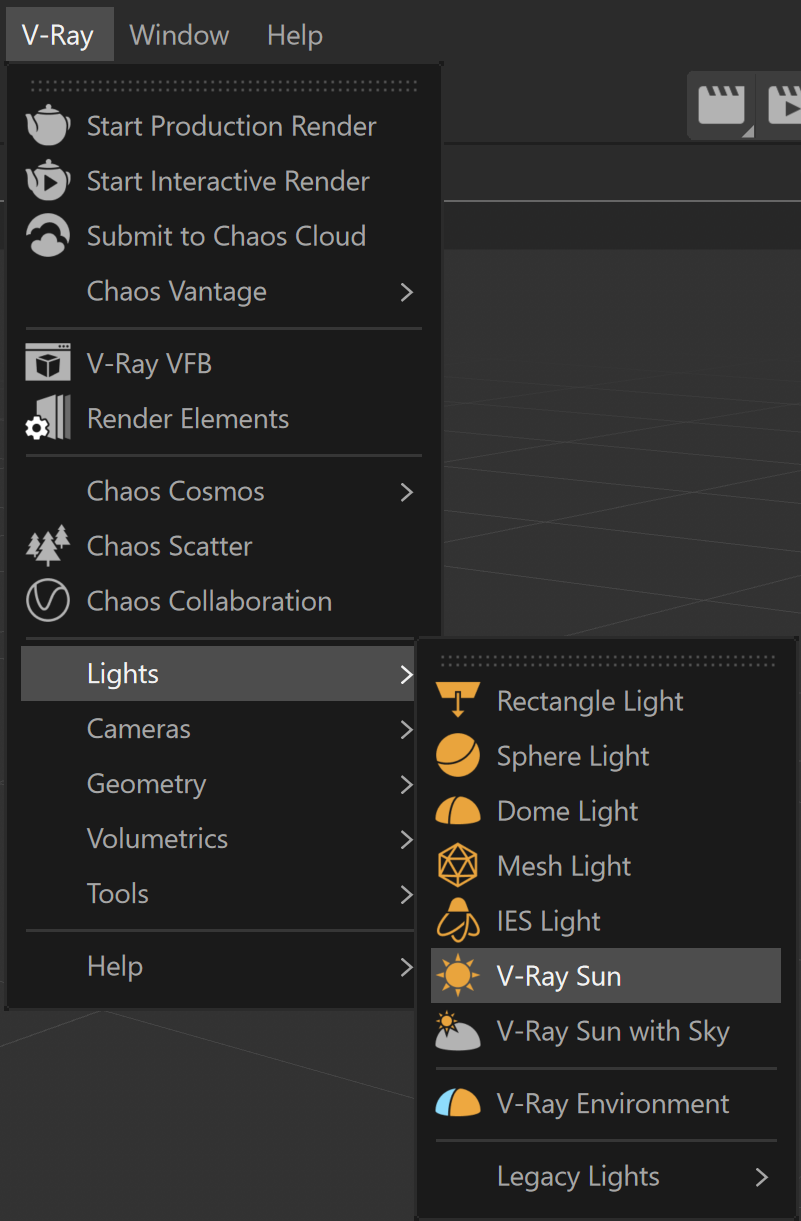Click the Start Interactive Render teapot icon
The image size is (801, 1221).
tap(47, 181)
